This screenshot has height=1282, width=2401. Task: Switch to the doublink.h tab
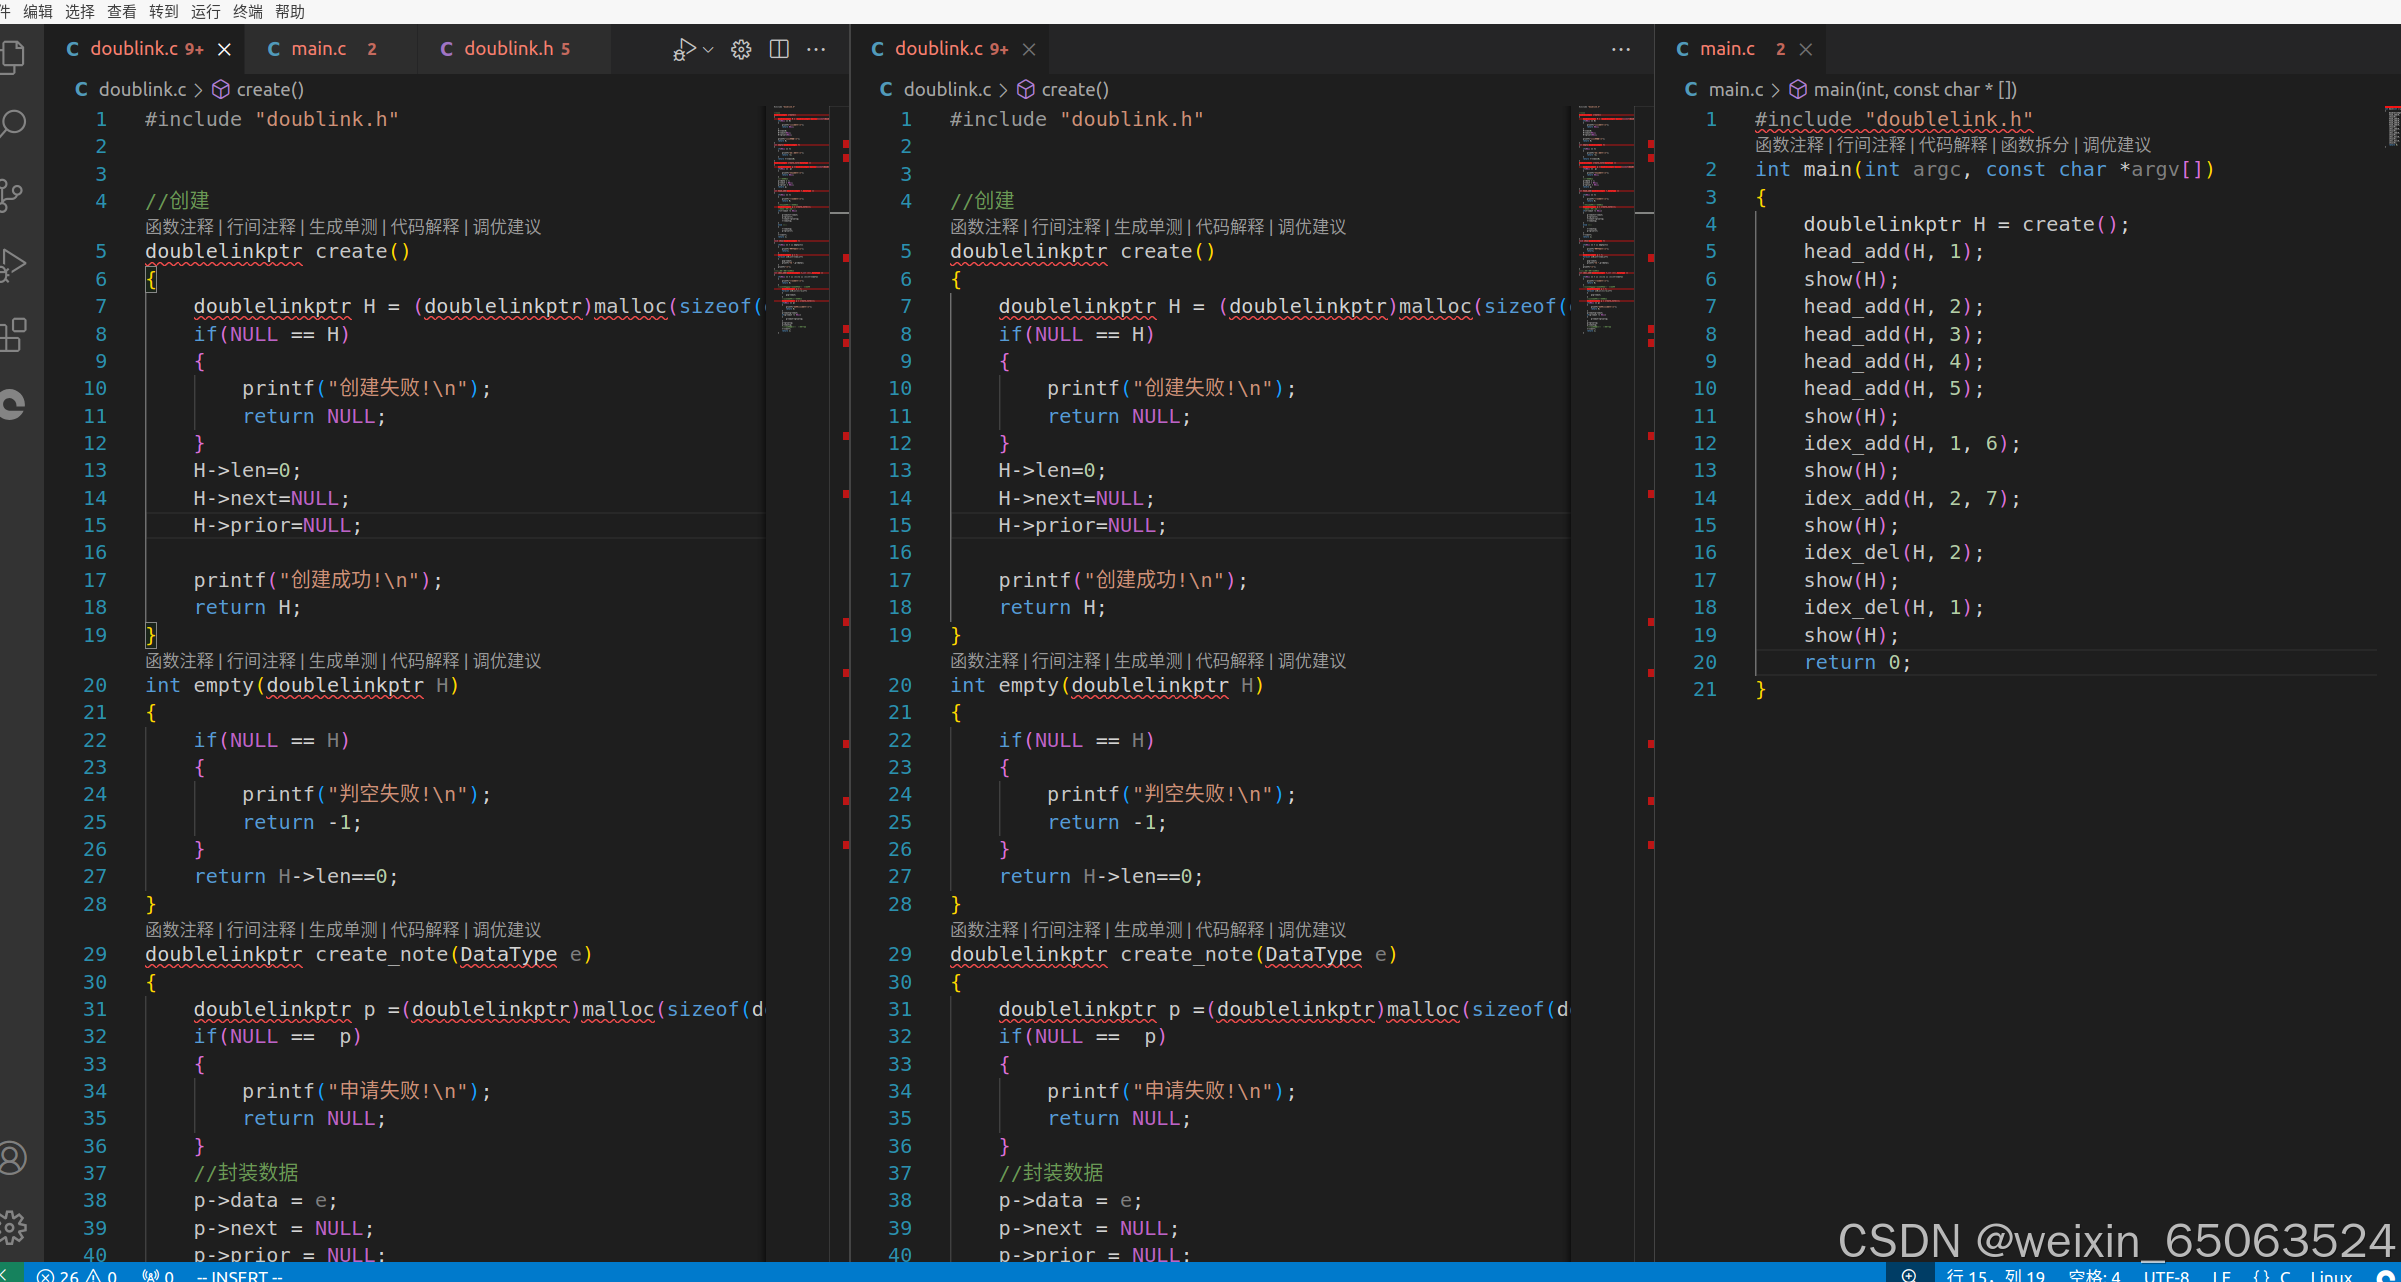click(509, 49)
